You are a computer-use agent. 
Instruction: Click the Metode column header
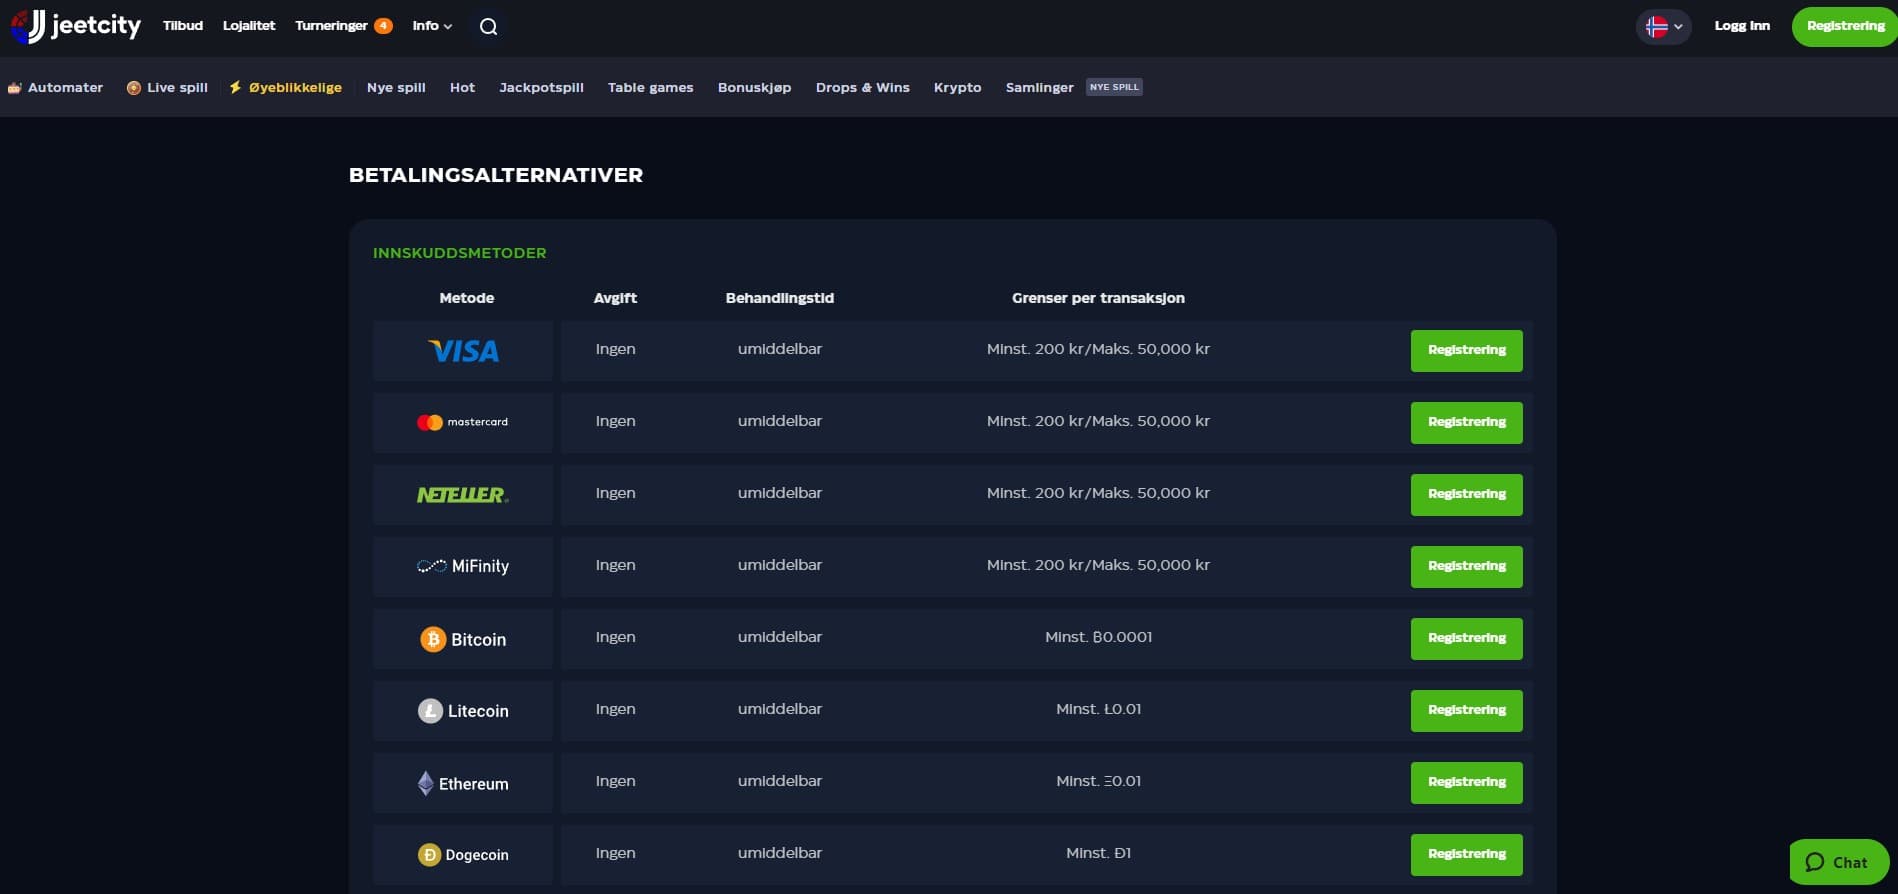[x=466, y=298]
